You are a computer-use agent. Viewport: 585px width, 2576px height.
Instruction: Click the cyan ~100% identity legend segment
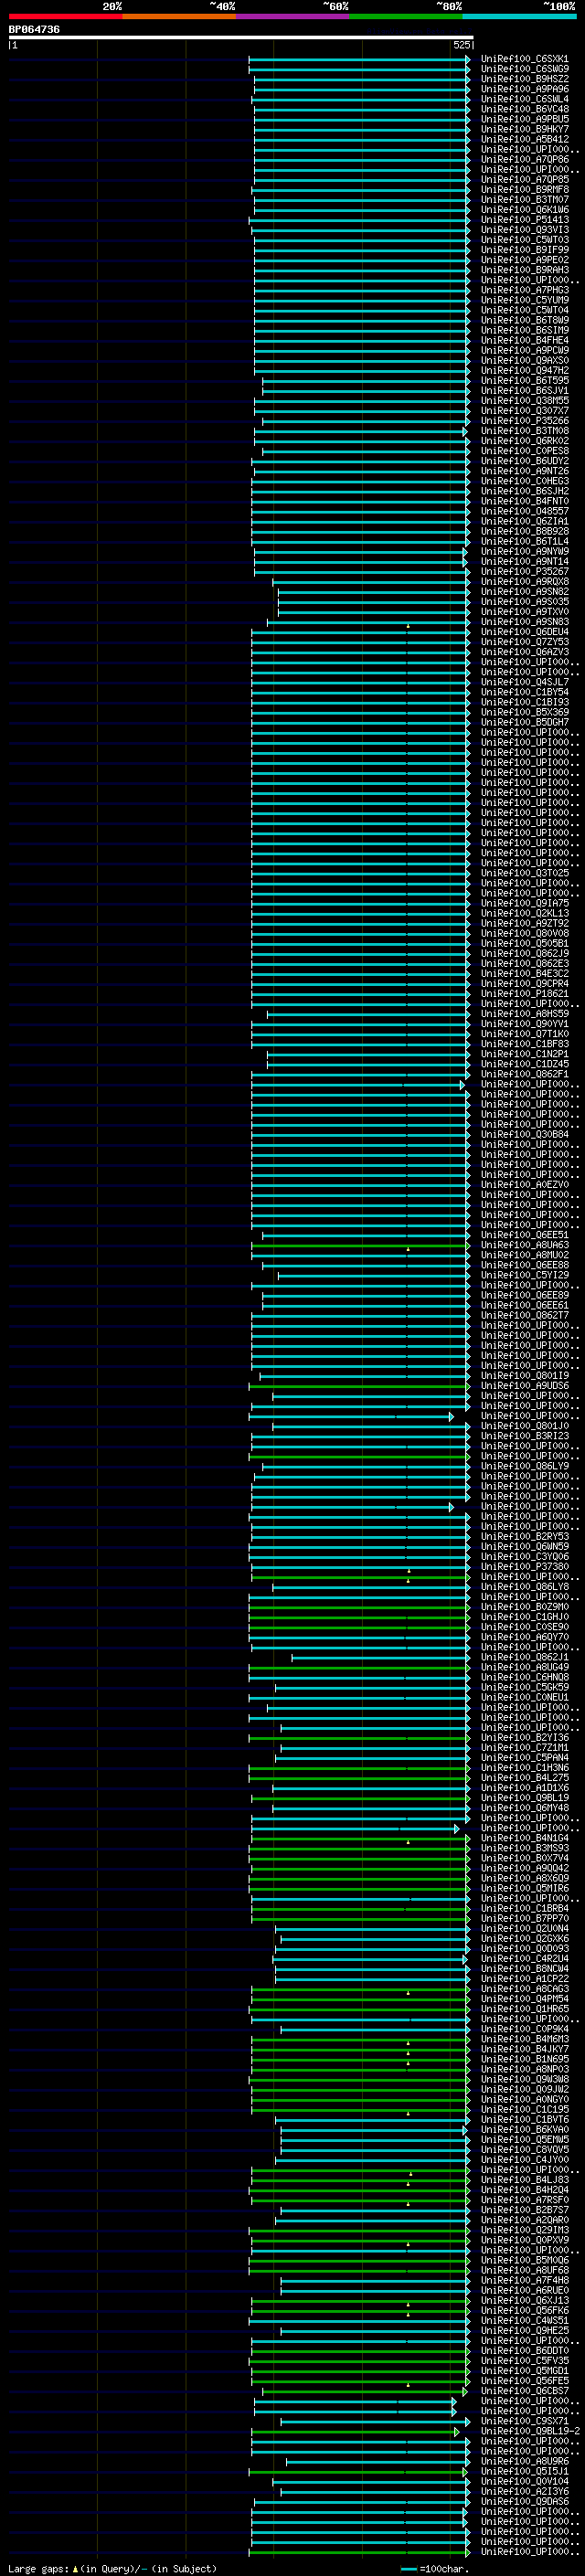[x=520, y=16]
